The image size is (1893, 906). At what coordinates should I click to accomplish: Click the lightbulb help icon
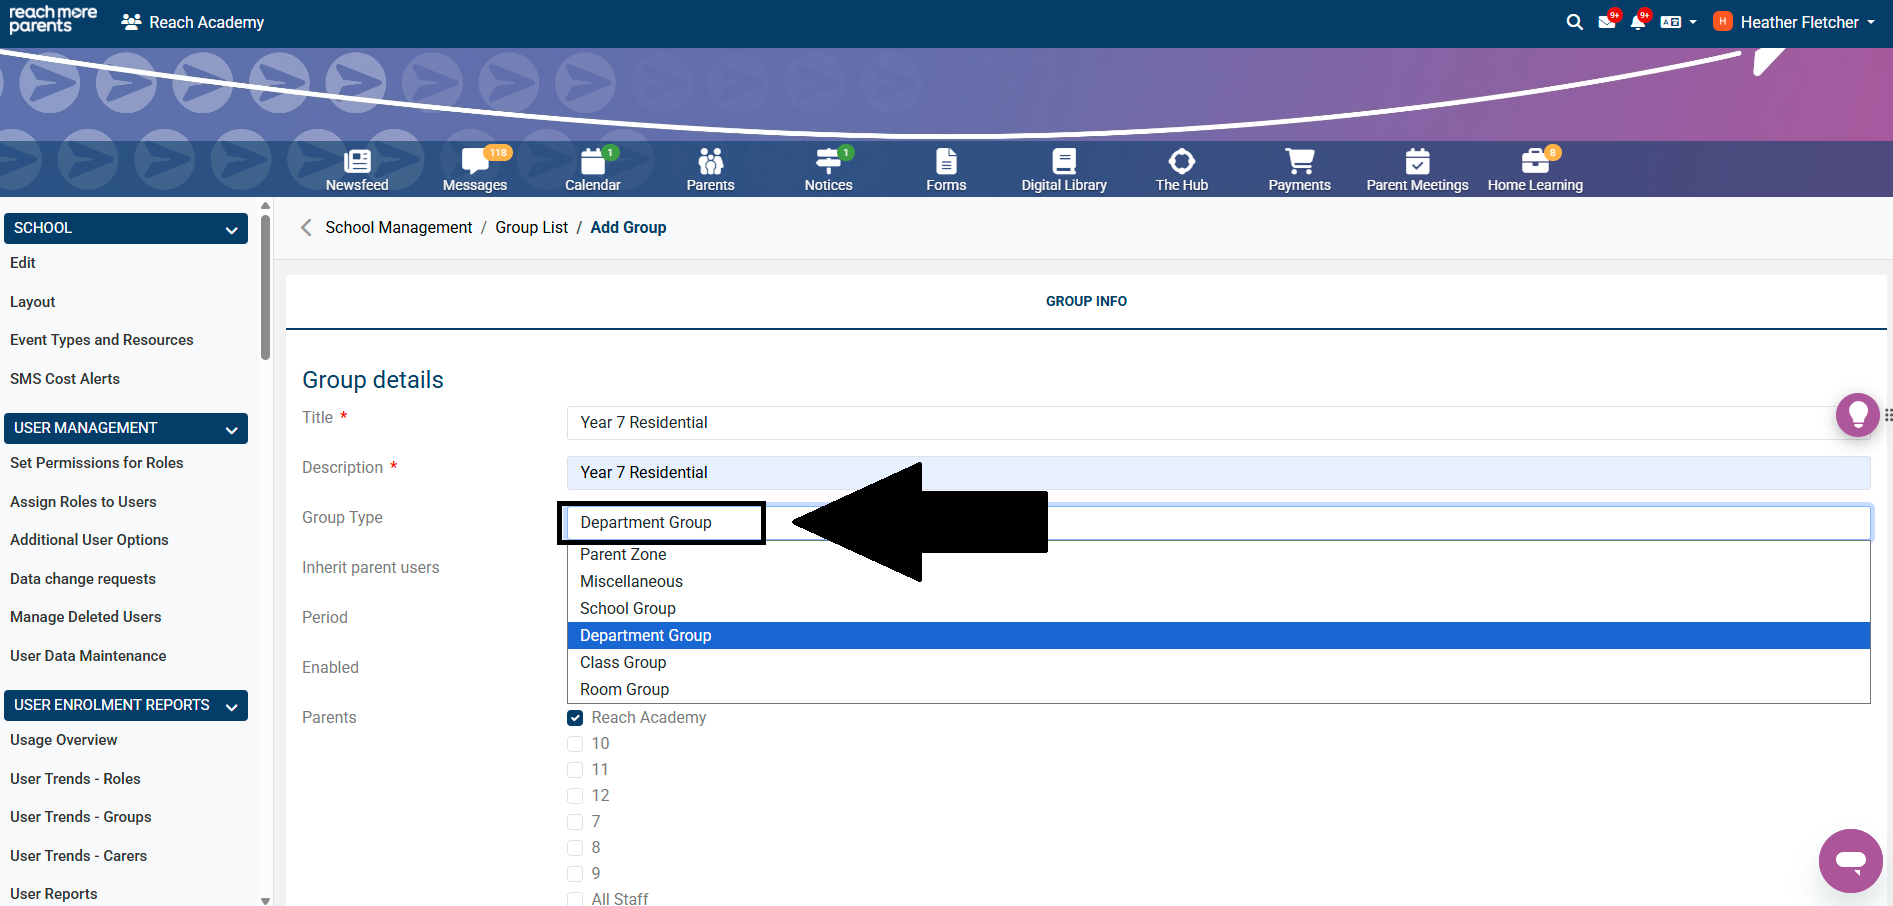1857,414
